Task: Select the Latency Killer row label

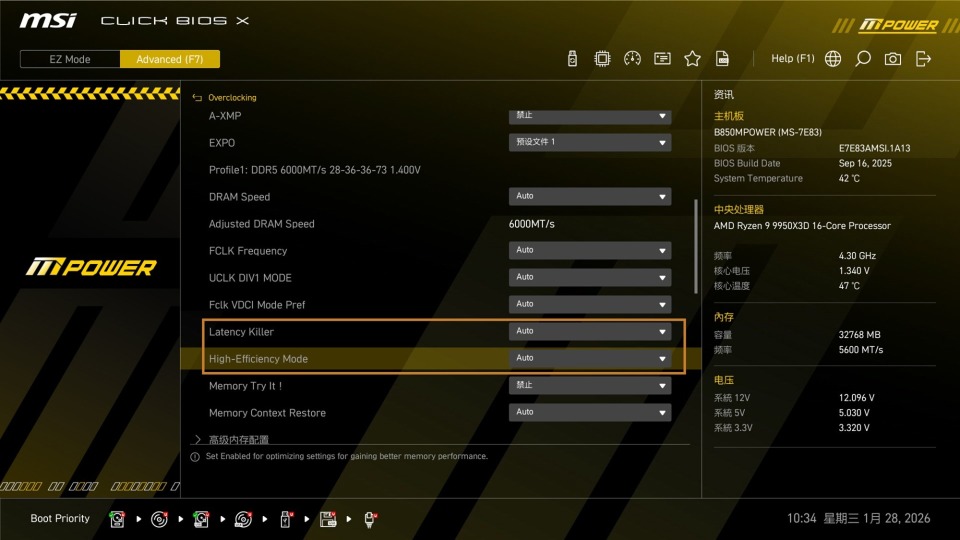Action: coord(241,332)
